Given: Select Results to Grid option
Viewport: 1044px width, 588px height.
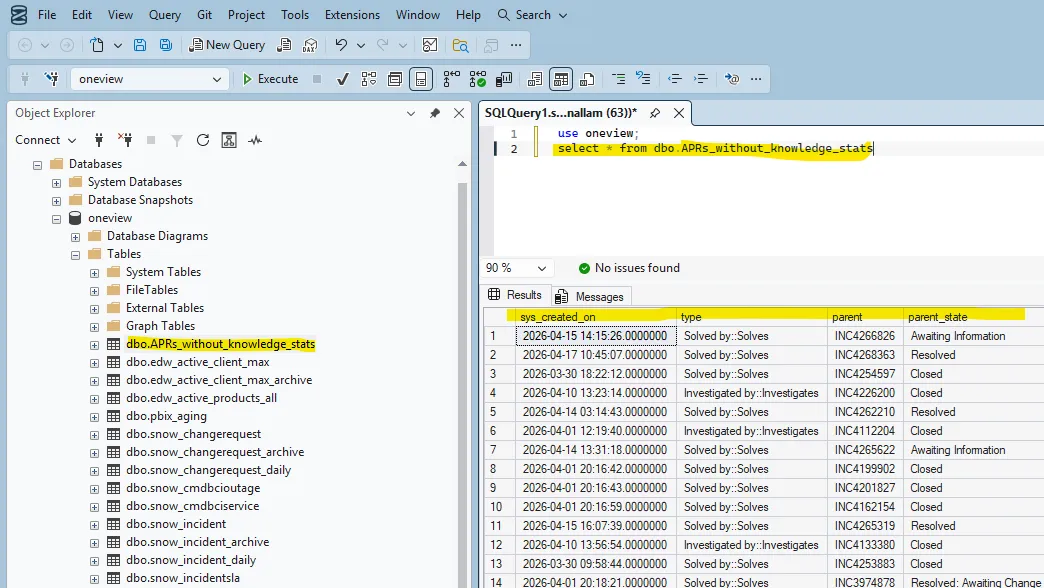Looking at the screenshot, I should click(561, 79).
